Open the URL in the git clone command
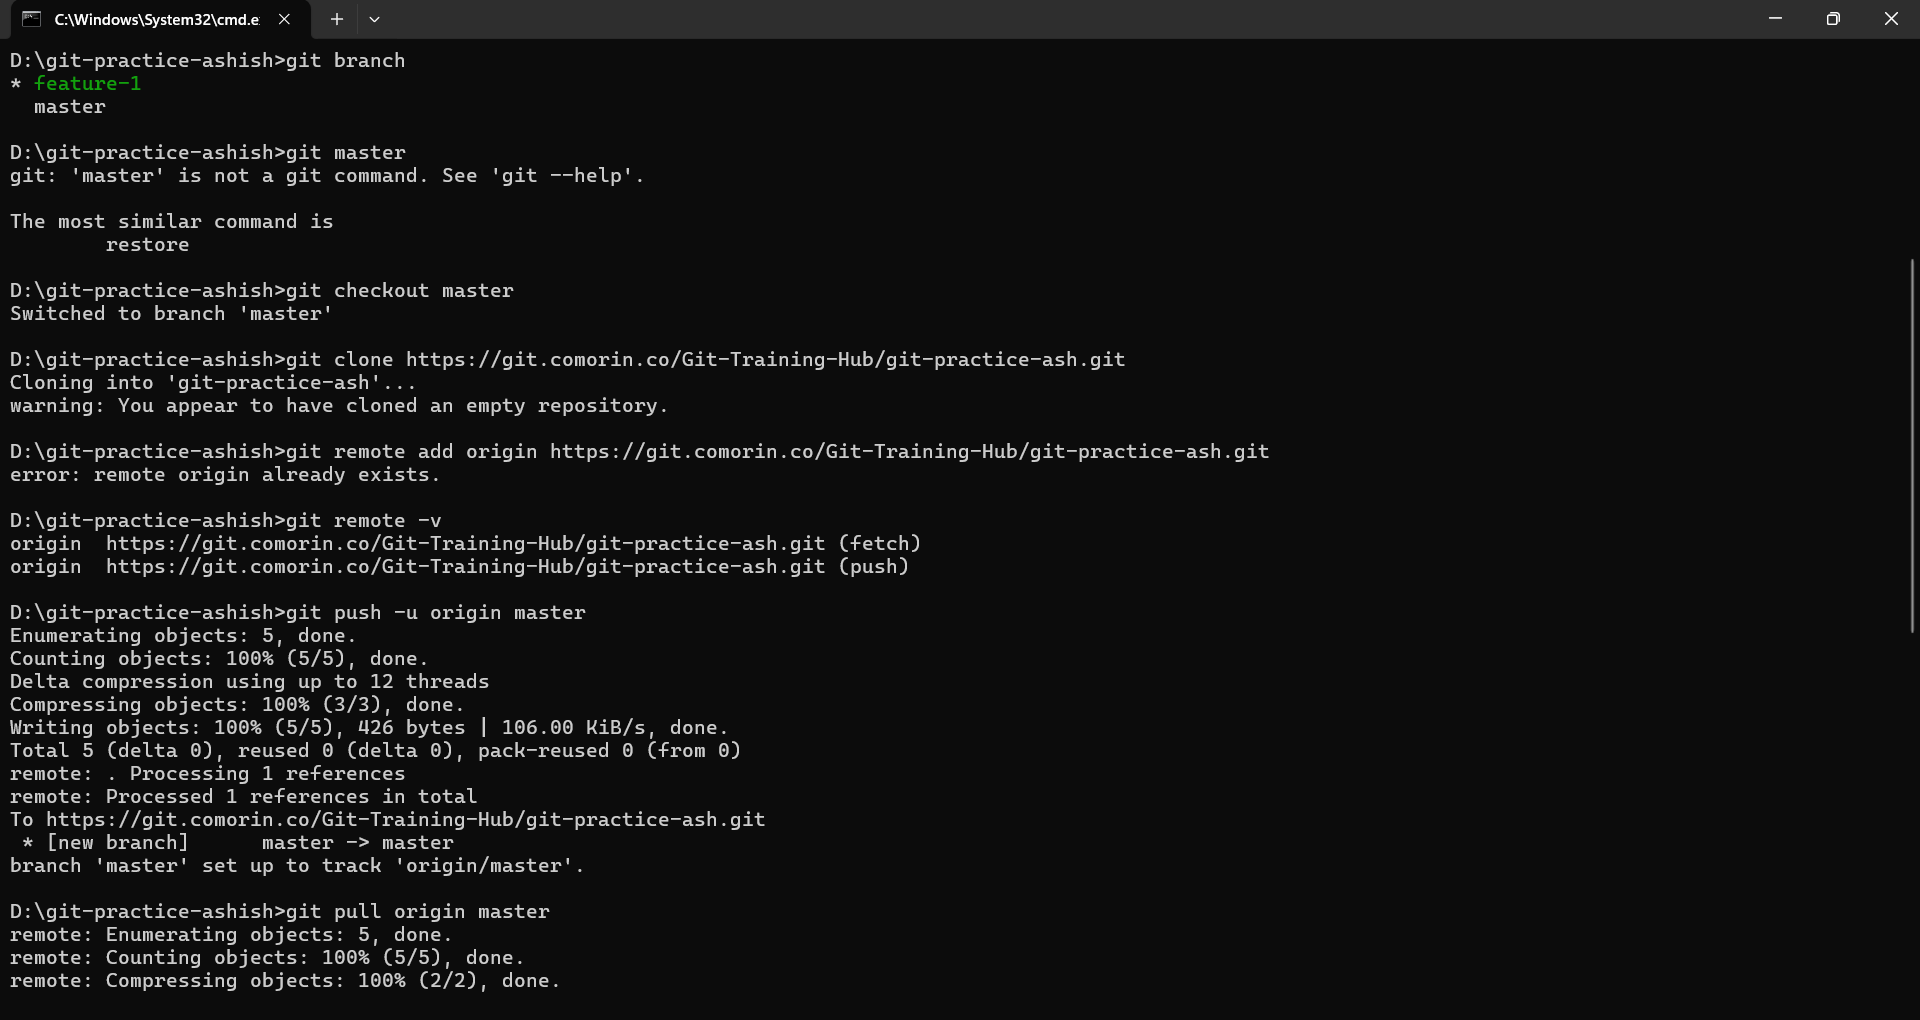The image size is (1920, 1020). click(x=765, y=360)
